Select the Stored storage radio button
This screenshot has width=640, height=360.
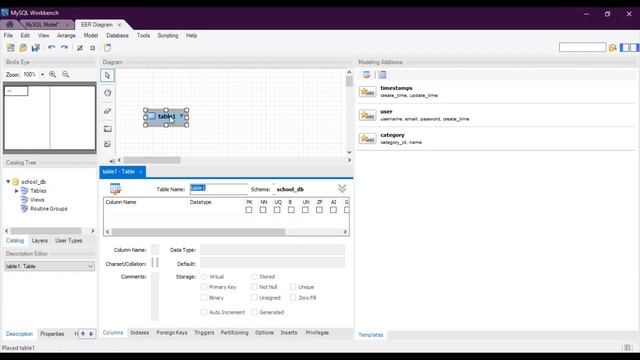pyautogui.click(x=254, y=277)
